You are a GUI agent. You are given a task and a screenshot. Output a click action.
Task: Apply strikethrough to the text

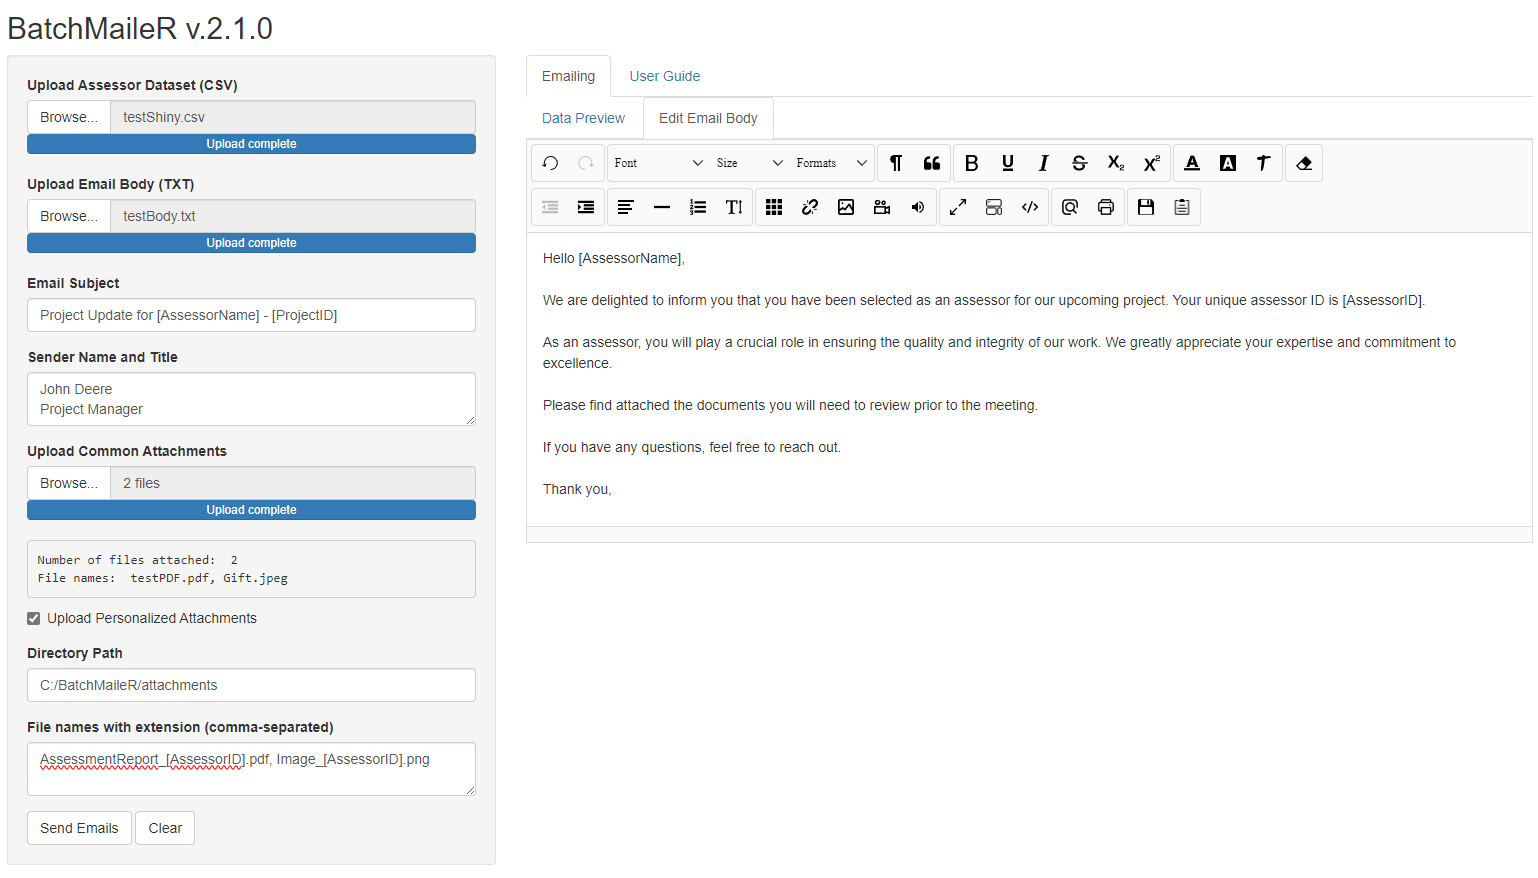coord(1079,163)
